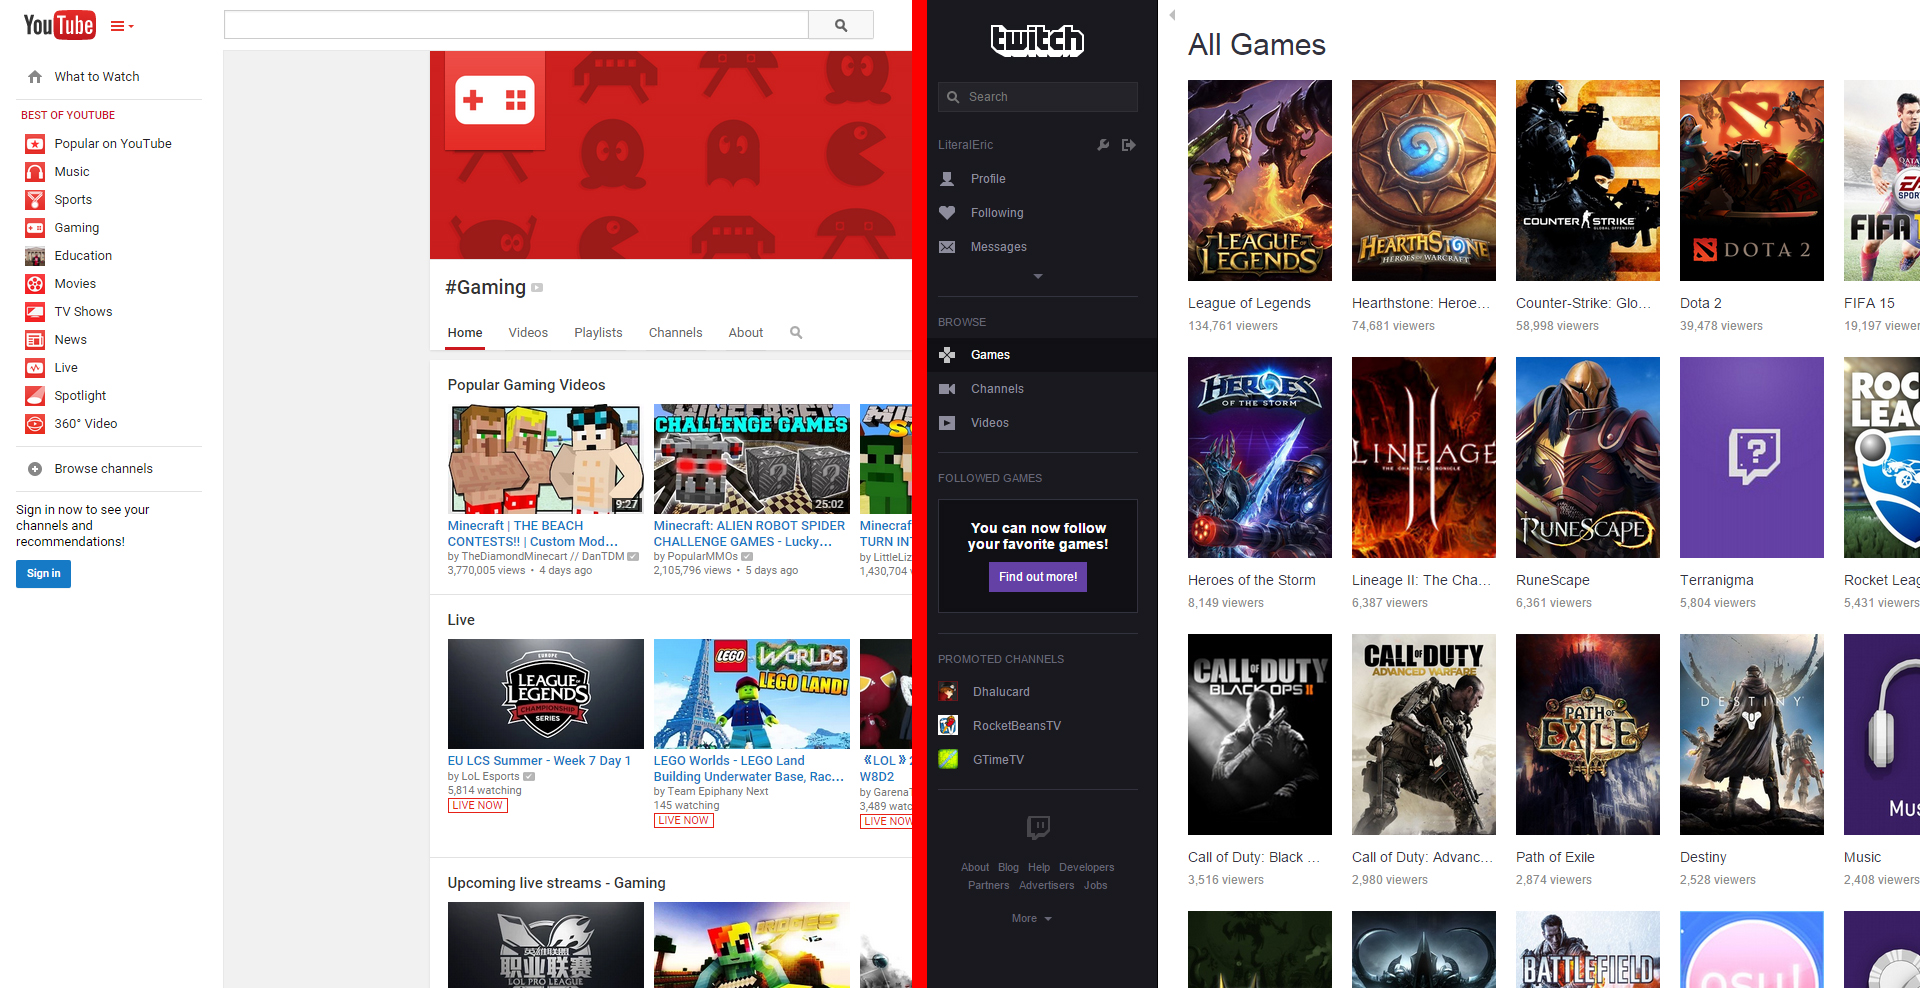Open the RuneScape game cover
This screenshot has height=988, width=1920.
[1588, 457]
